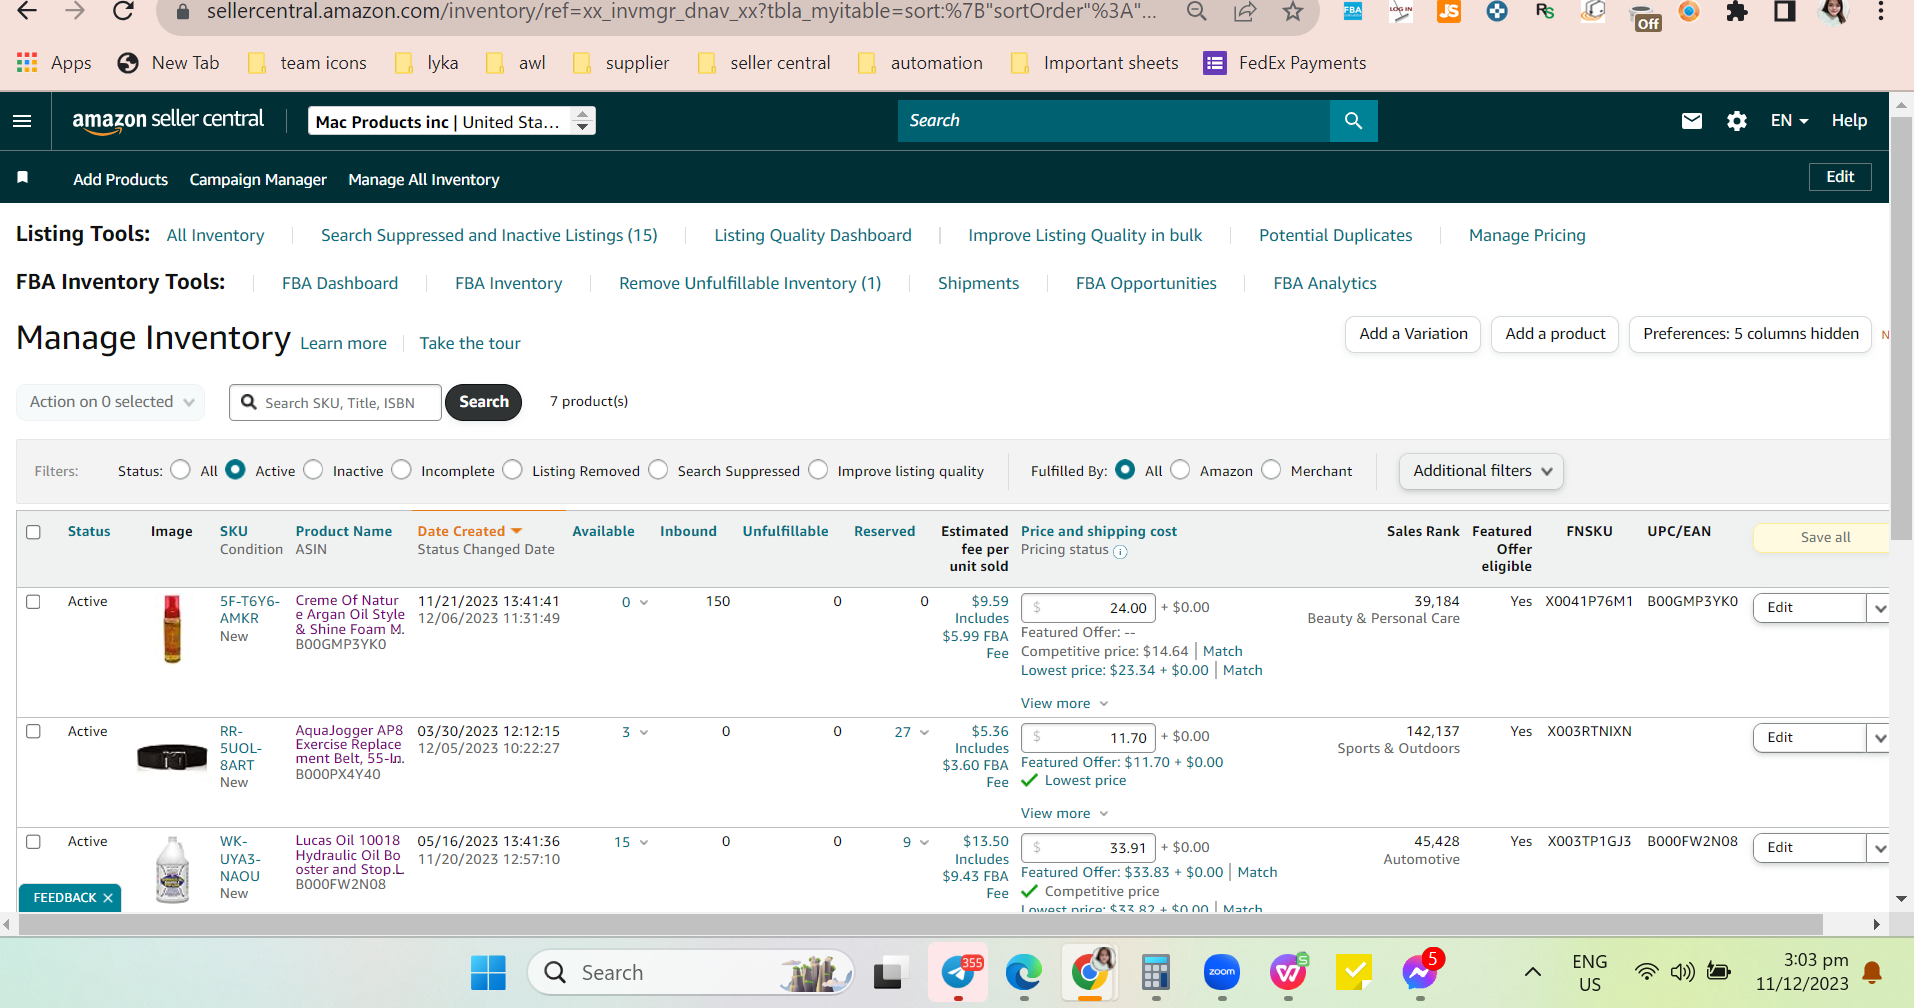The height and width of the screenshot is (1008, 1914).
Task: Open the Chrome three-dot menu
Action: (x=1881, y=12)
